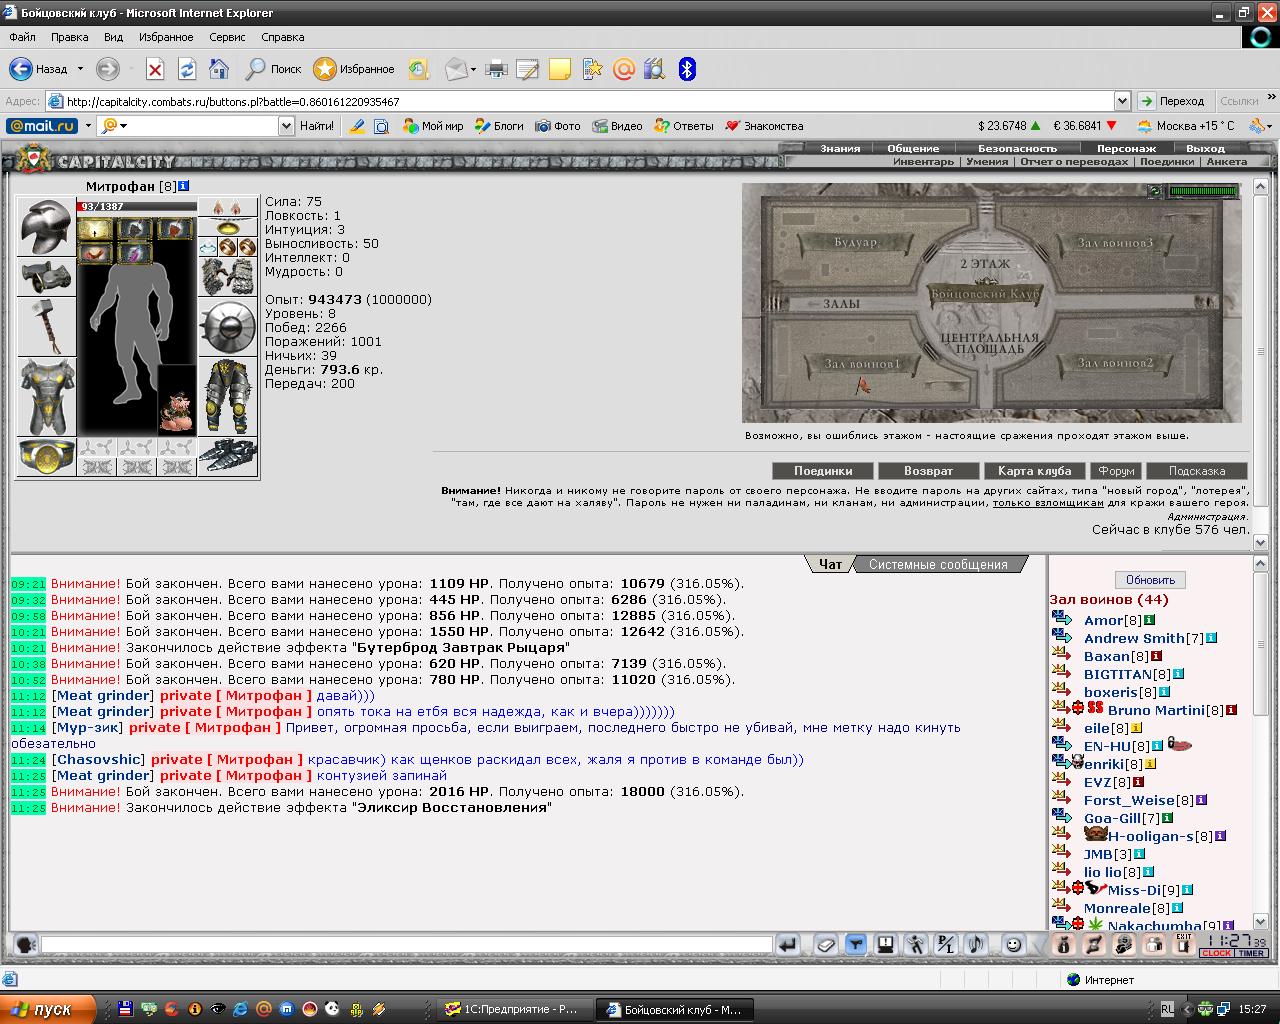
Task: Click the helmet equipment slot
Action: pyautogui.click(x=46, y=227)
